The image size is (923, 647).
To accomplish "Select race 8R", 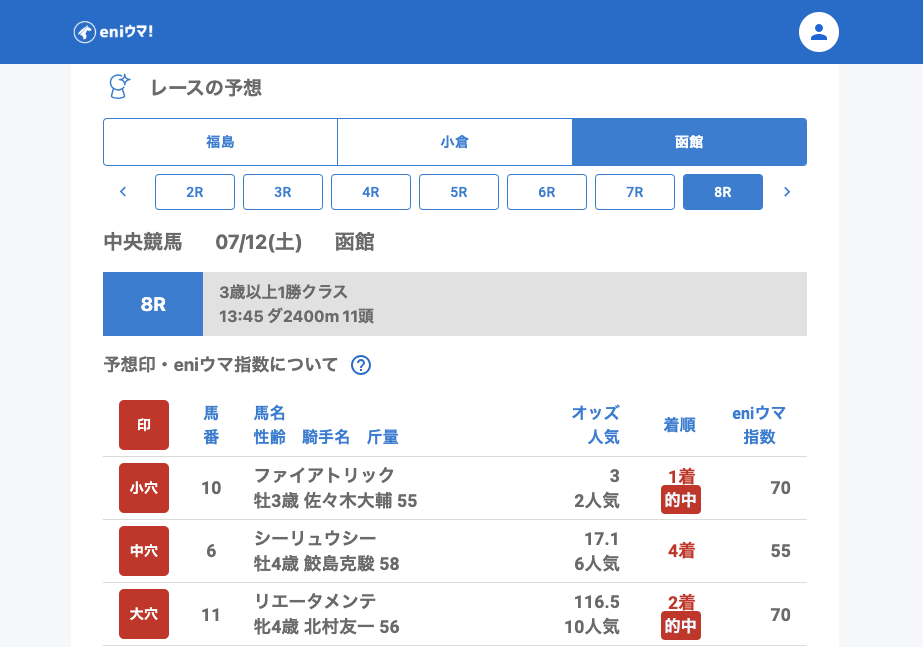I will (723, 192).
